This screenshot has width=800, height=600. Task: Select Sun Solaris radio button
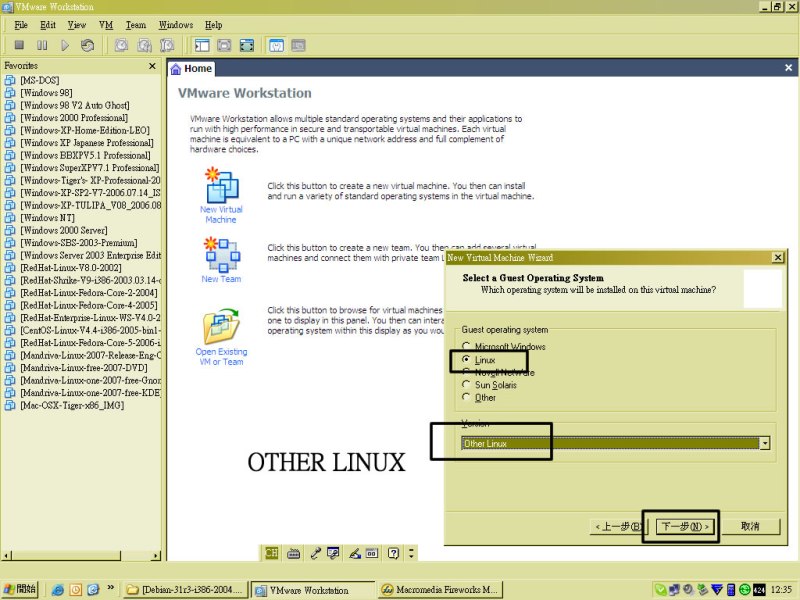pos(465,384)
